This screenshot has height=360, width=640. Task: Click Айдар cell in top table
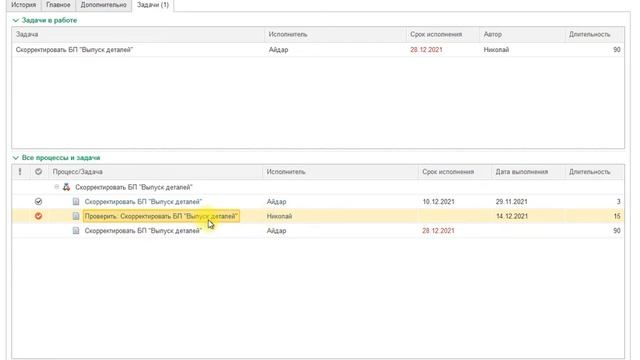pyautogui.click(x=278, y=50)
